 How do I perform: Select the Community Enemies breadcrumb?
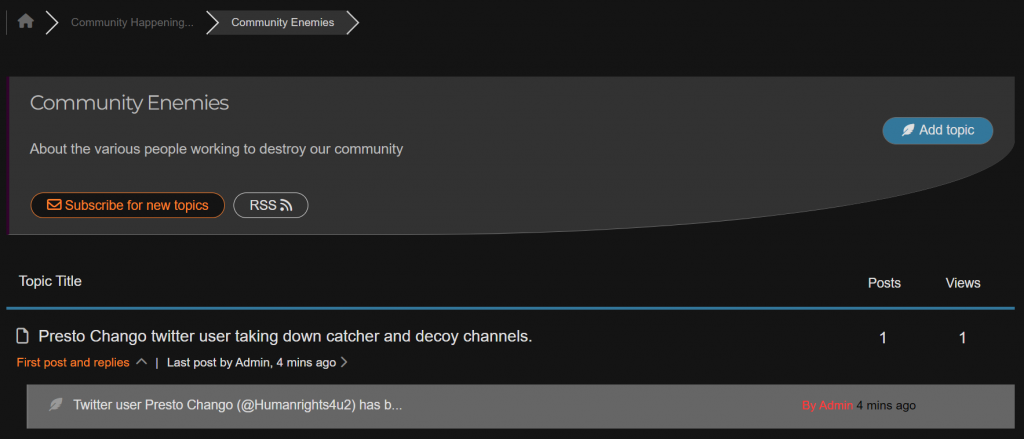283,22
